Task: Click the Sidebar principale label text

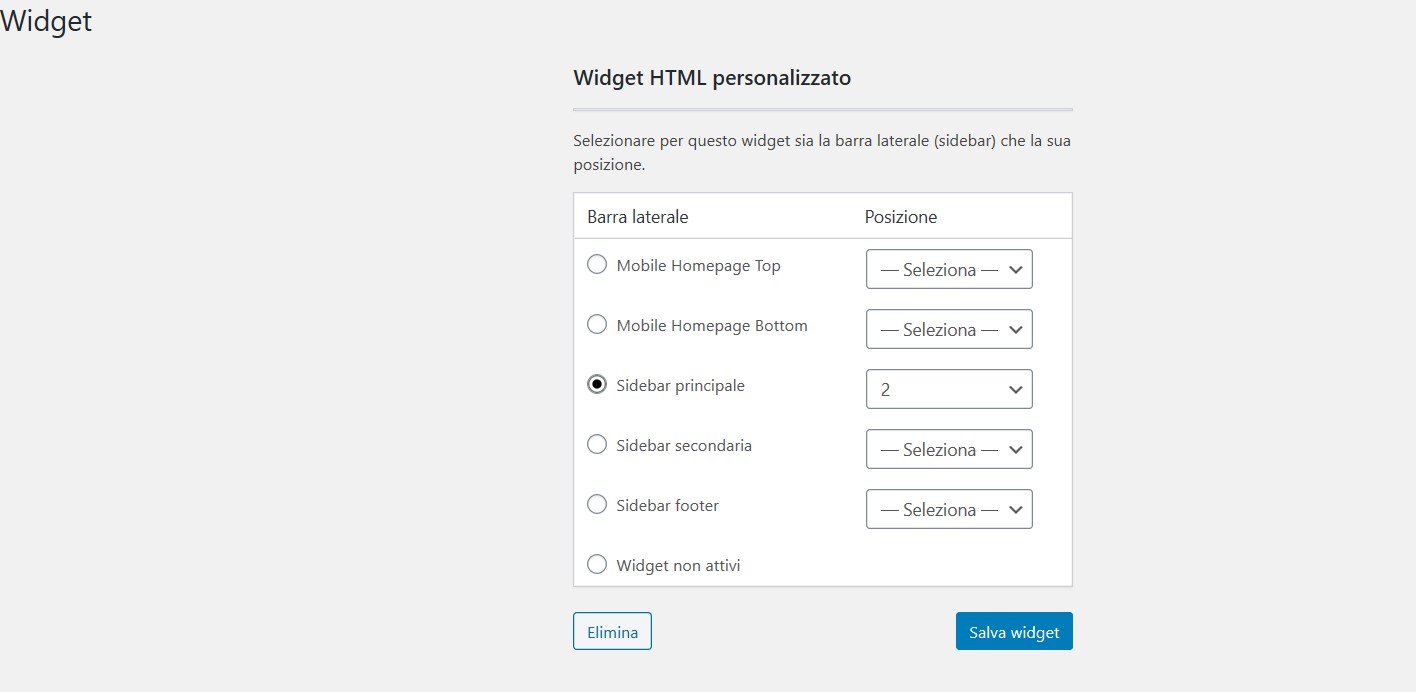Action: [680, 386]
